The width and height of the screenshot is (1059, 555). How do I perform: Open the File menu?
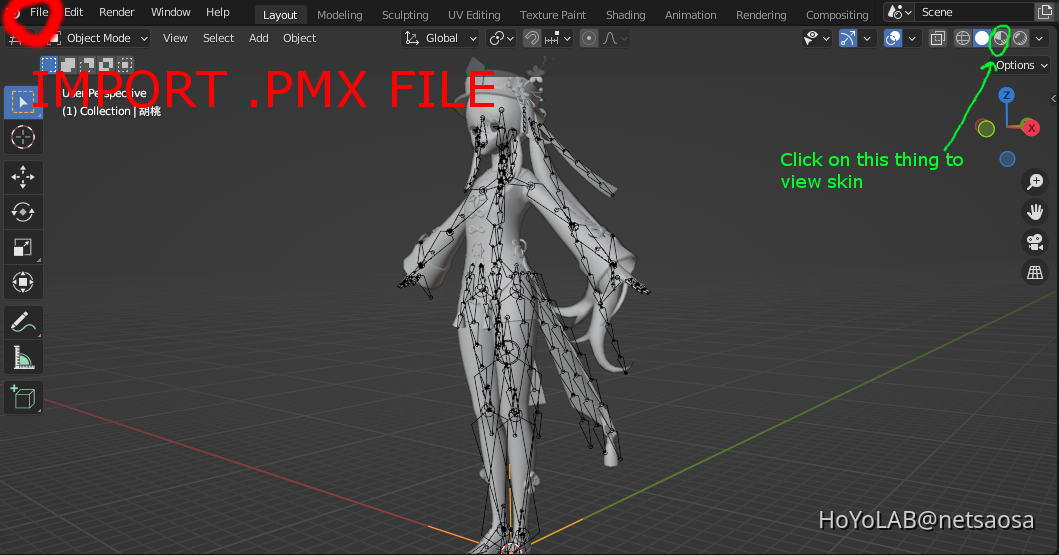(x=39, y=12)
